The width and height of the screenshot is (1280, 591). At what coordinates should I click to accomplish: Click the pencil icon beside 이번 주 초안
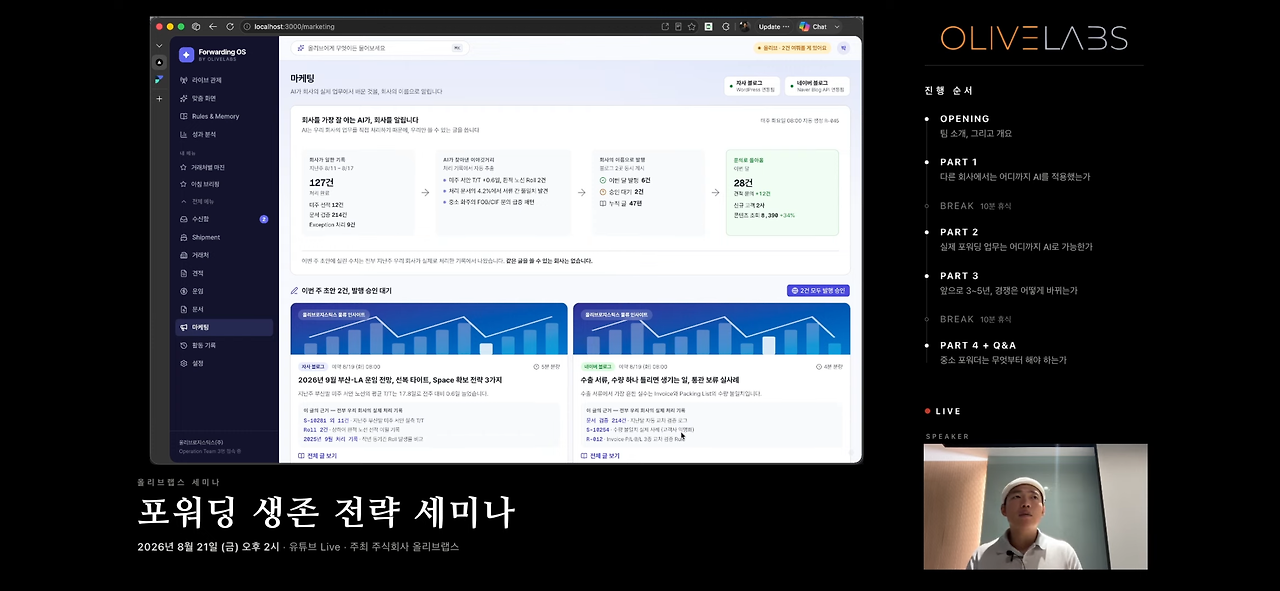tap(294, 290)
